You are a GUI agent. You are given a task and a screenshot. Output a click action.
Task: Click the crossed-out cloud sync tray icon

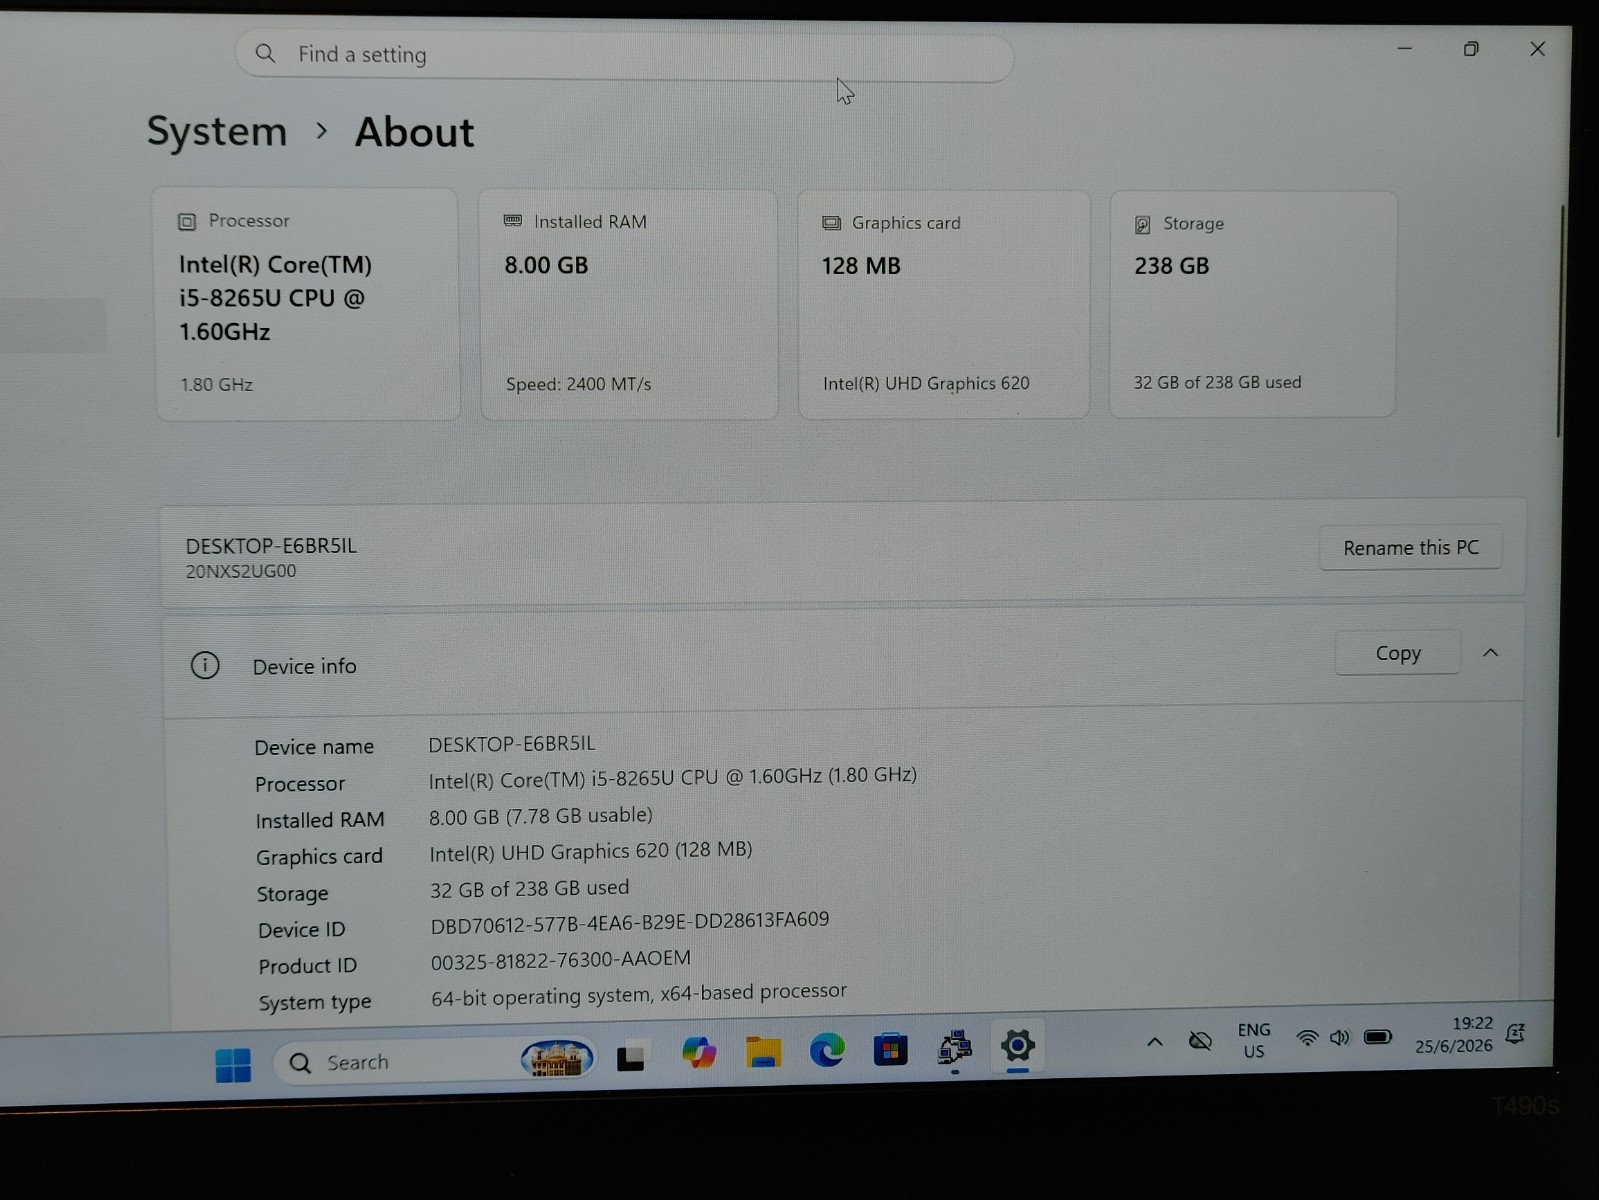[x=1200, y=1041]
